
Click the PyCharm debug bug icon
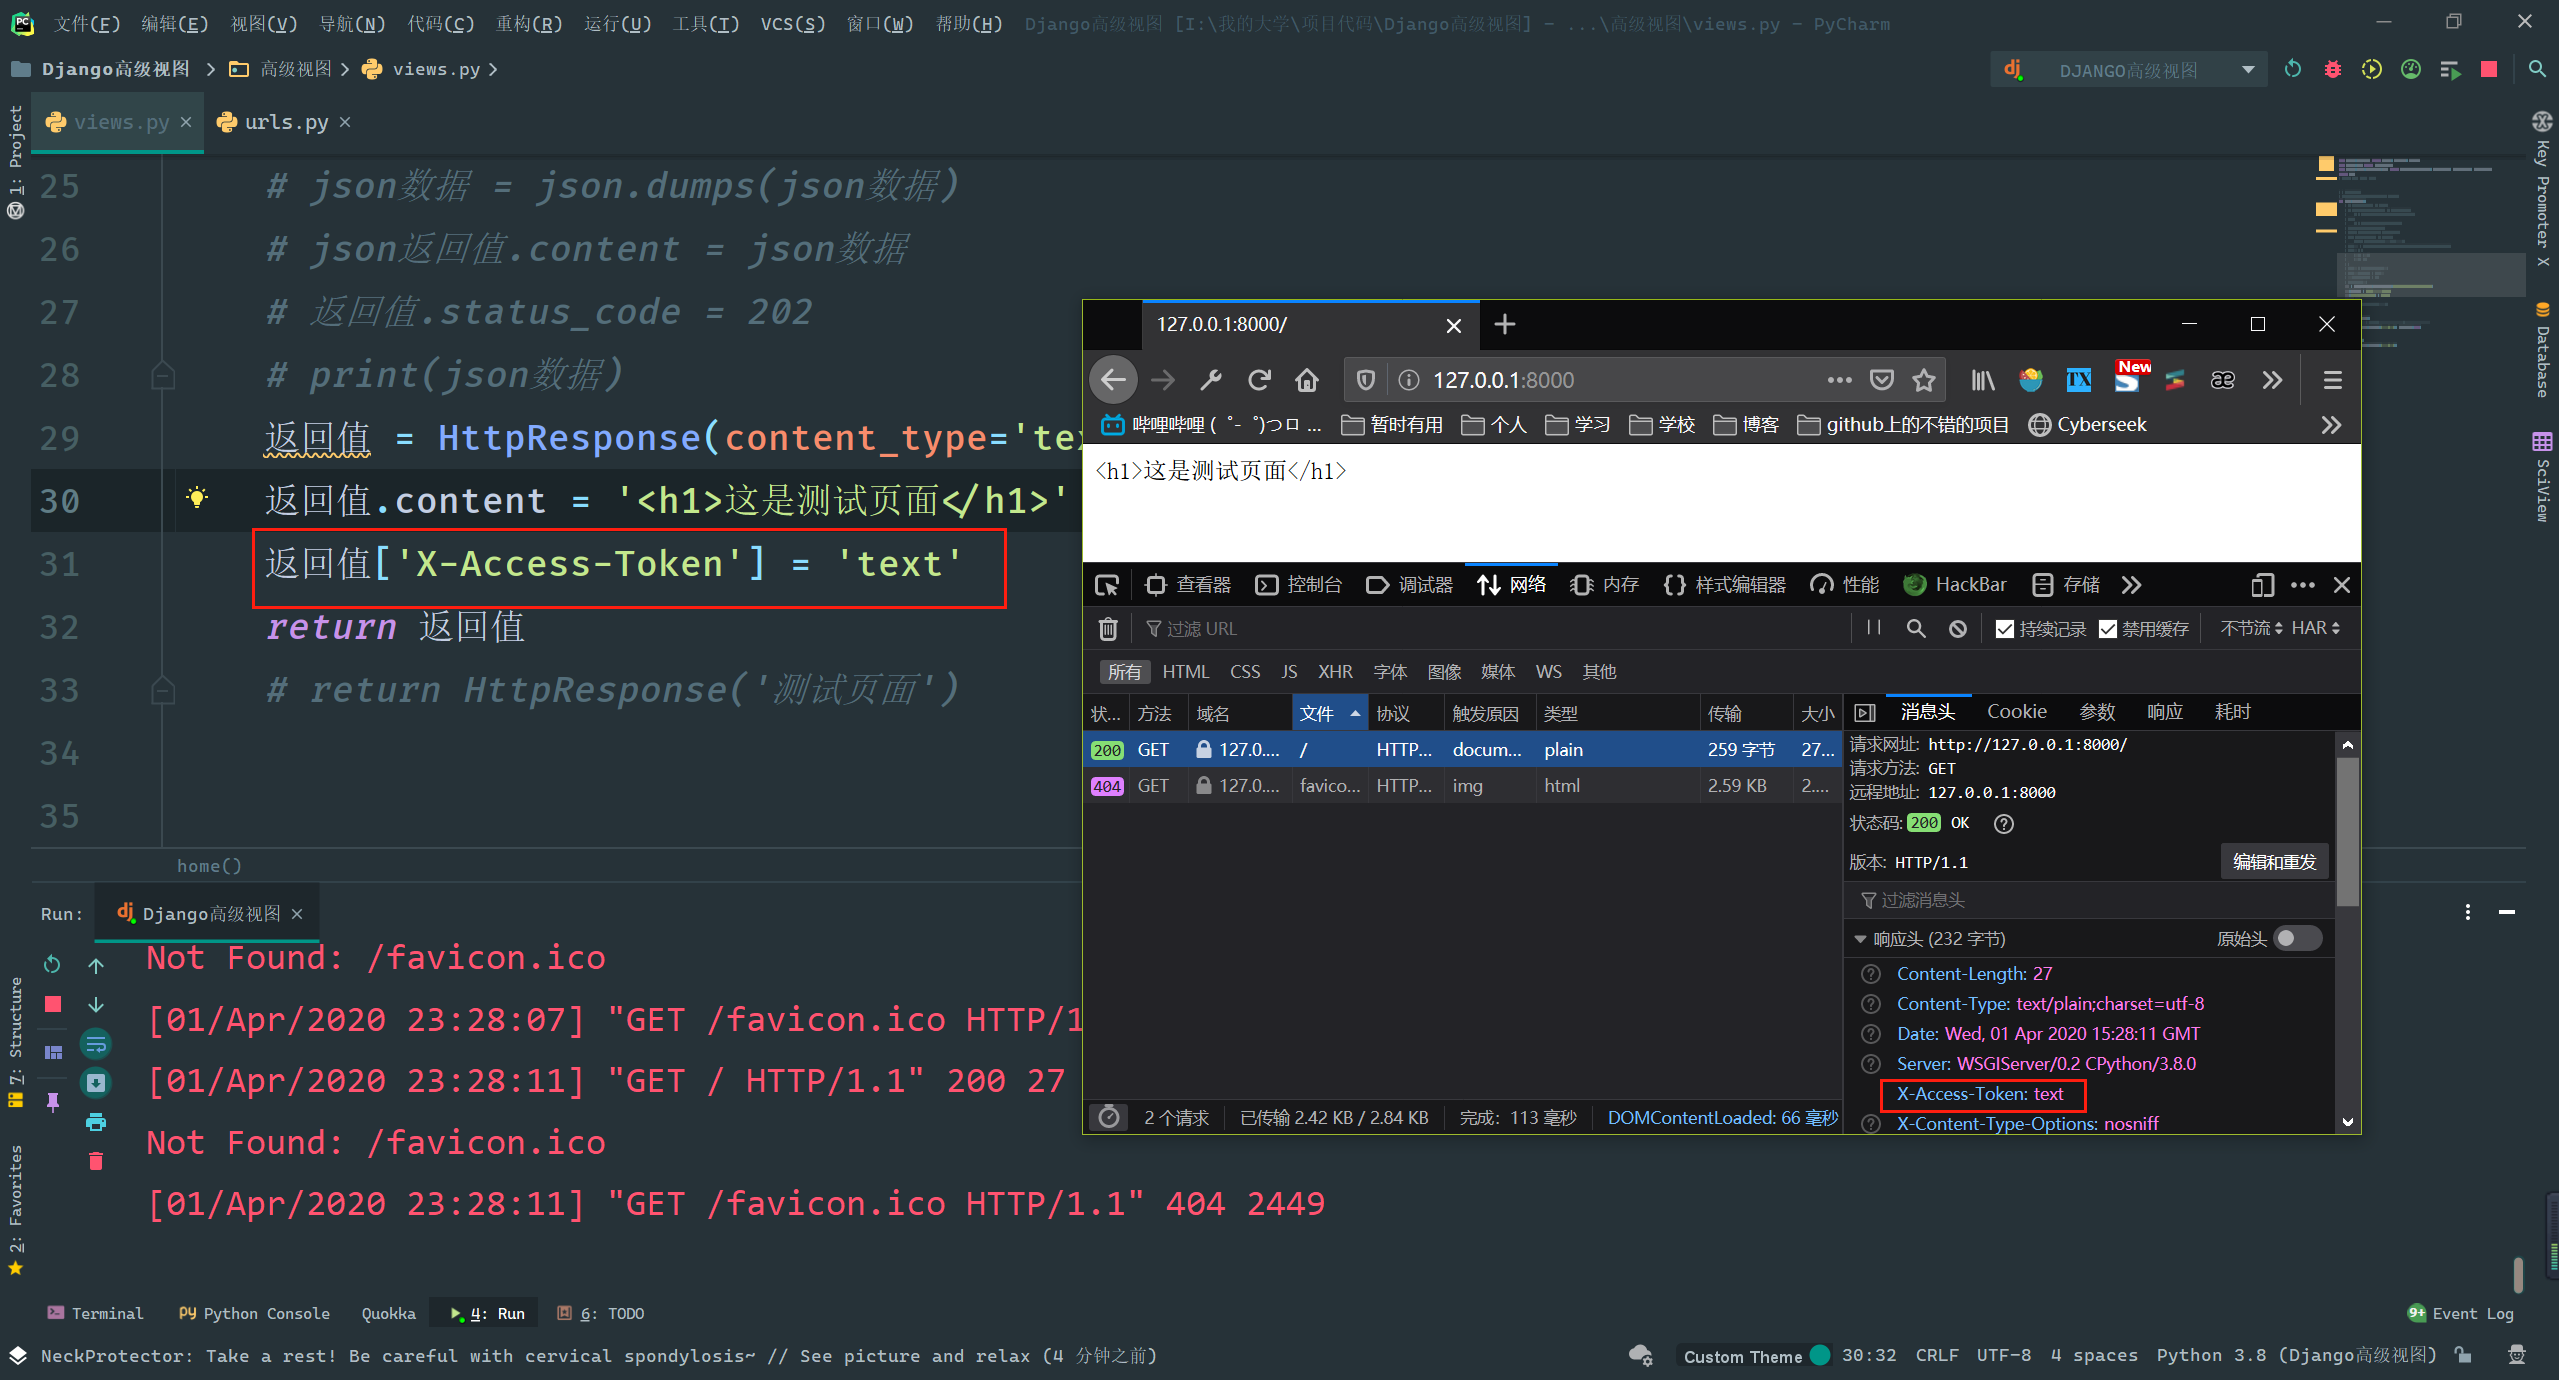[2332, 70]
